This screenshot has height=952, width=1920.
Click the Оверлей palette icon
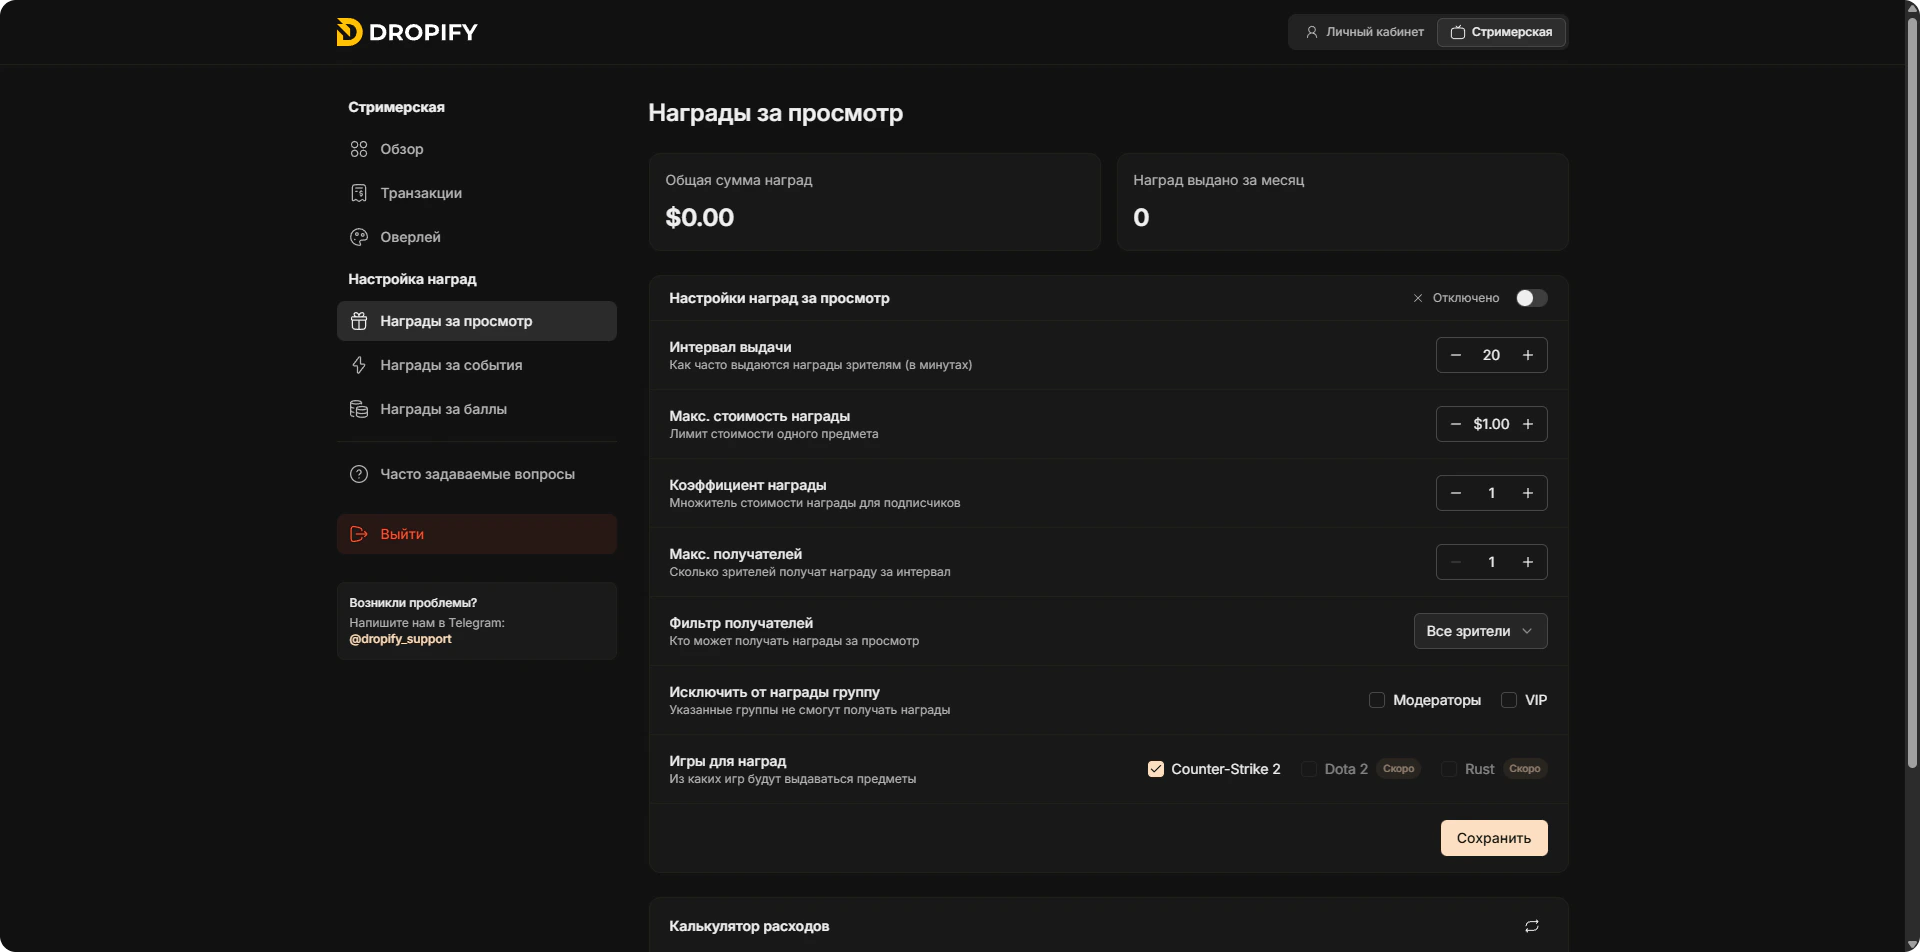pyautogui.click(x=359, y=237)
